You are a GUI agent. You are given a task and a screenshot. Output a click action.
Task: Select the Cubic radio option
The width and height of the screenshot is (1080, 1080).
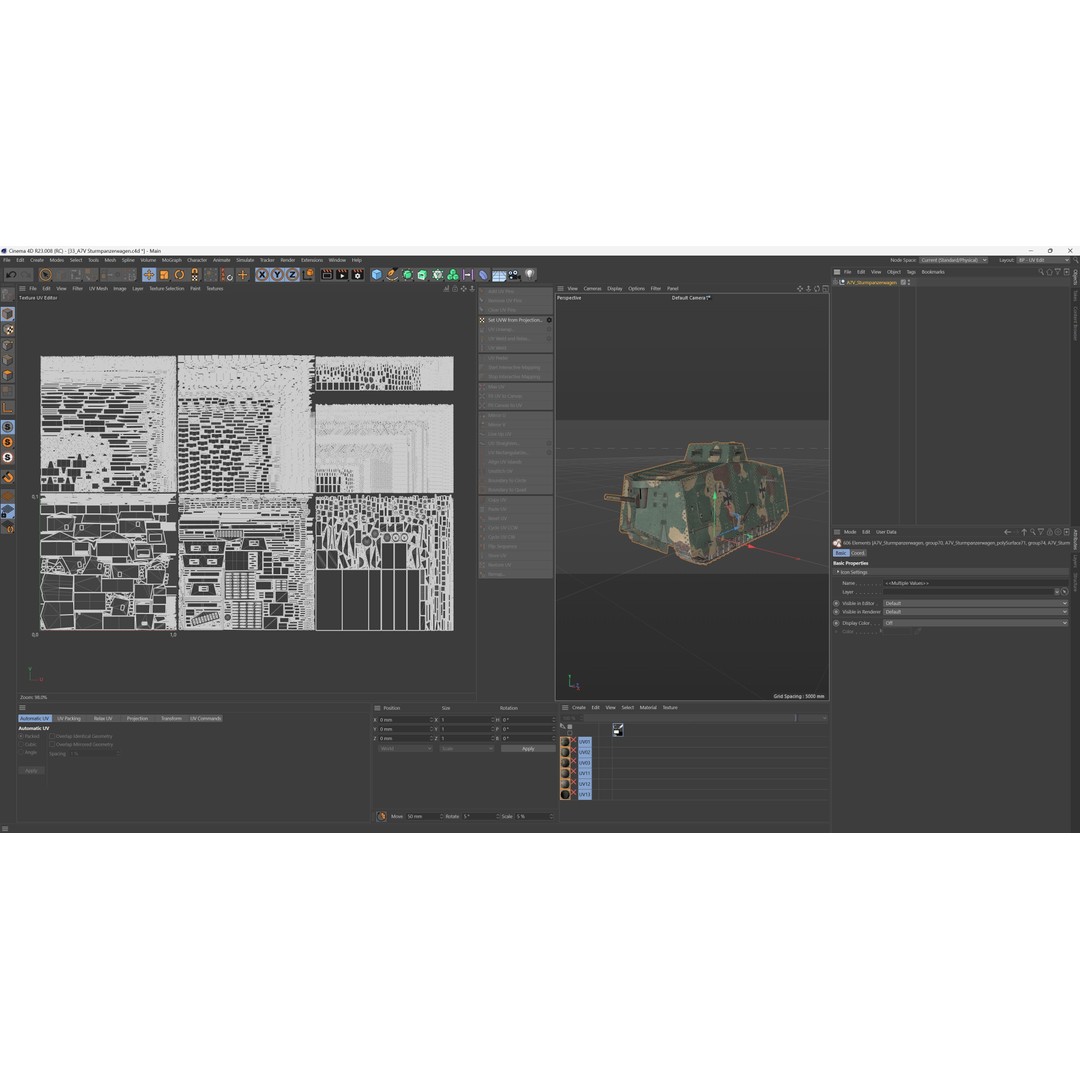coord(21,745)
